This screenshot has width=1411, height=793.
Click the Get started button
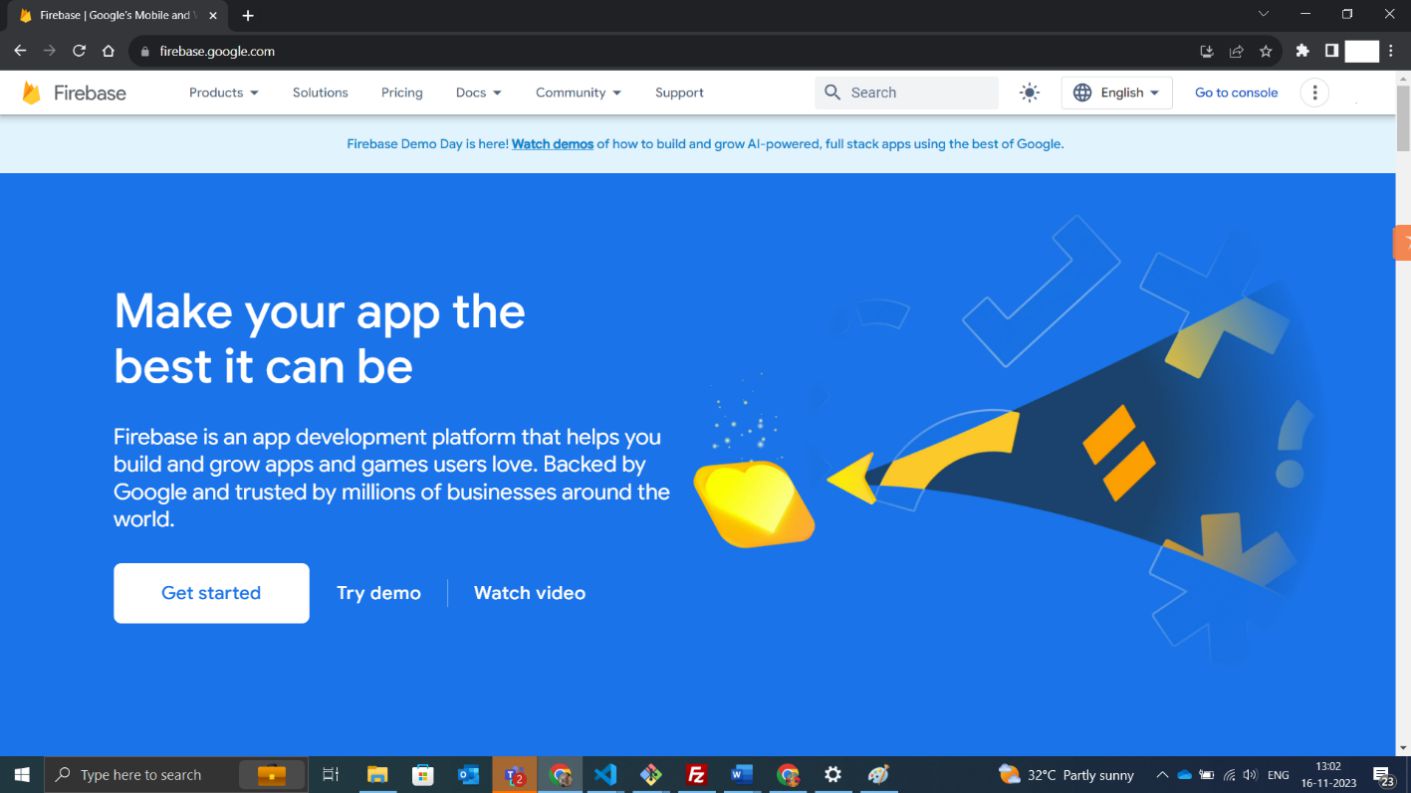coord(211,593)
